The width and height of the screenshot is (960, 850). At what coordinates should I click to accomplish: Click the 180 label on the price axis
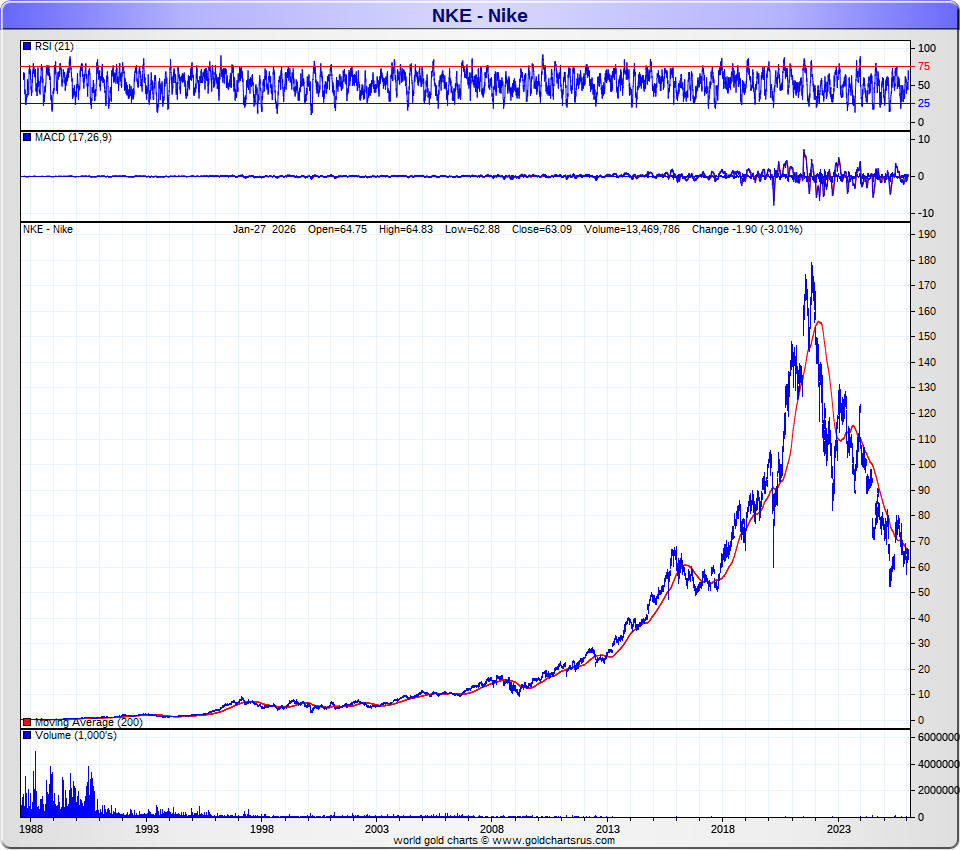pos(927,260)
